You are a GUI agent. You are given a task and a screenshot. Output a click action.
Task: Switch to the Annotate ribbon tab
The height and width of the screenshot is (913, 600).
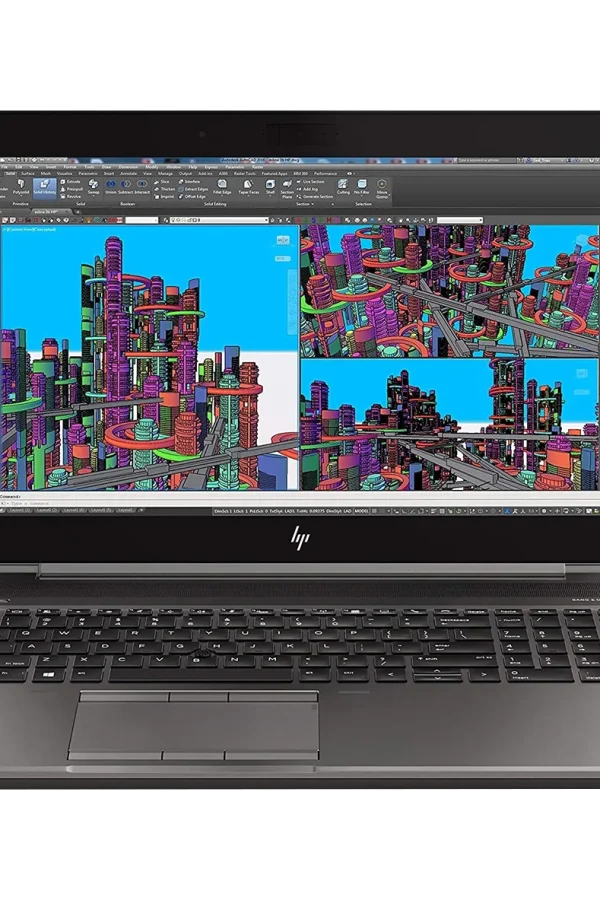(x=128, y=173)
